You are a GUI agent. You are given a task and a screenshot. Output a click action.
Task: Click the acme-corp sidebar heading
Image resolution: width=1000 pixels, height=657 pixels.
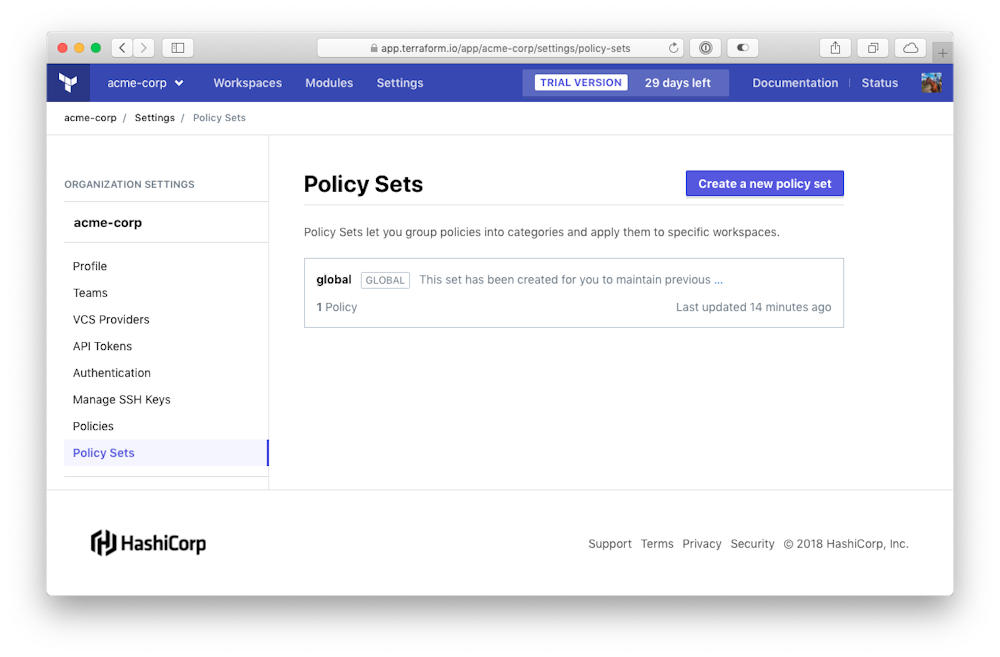(x=108, y=223)
